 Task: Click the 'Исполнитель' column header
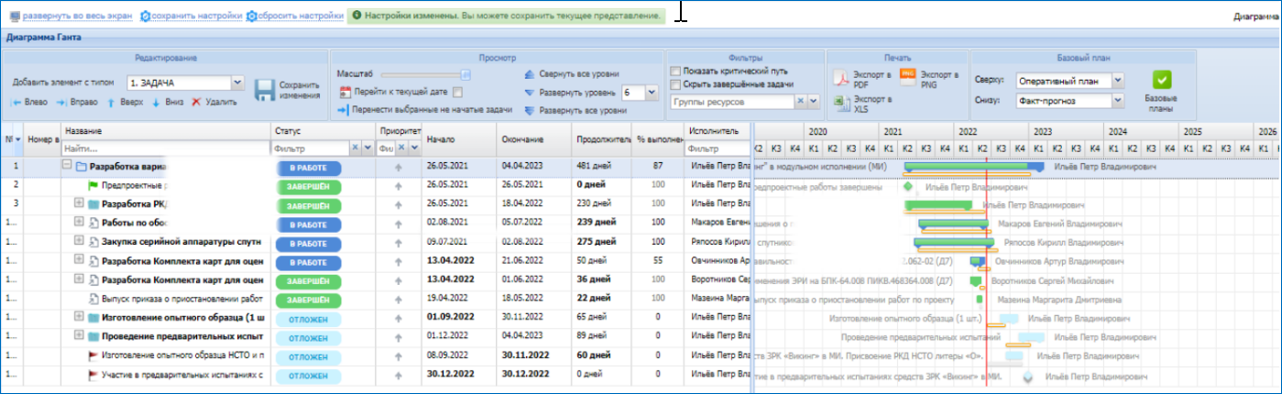718,131
